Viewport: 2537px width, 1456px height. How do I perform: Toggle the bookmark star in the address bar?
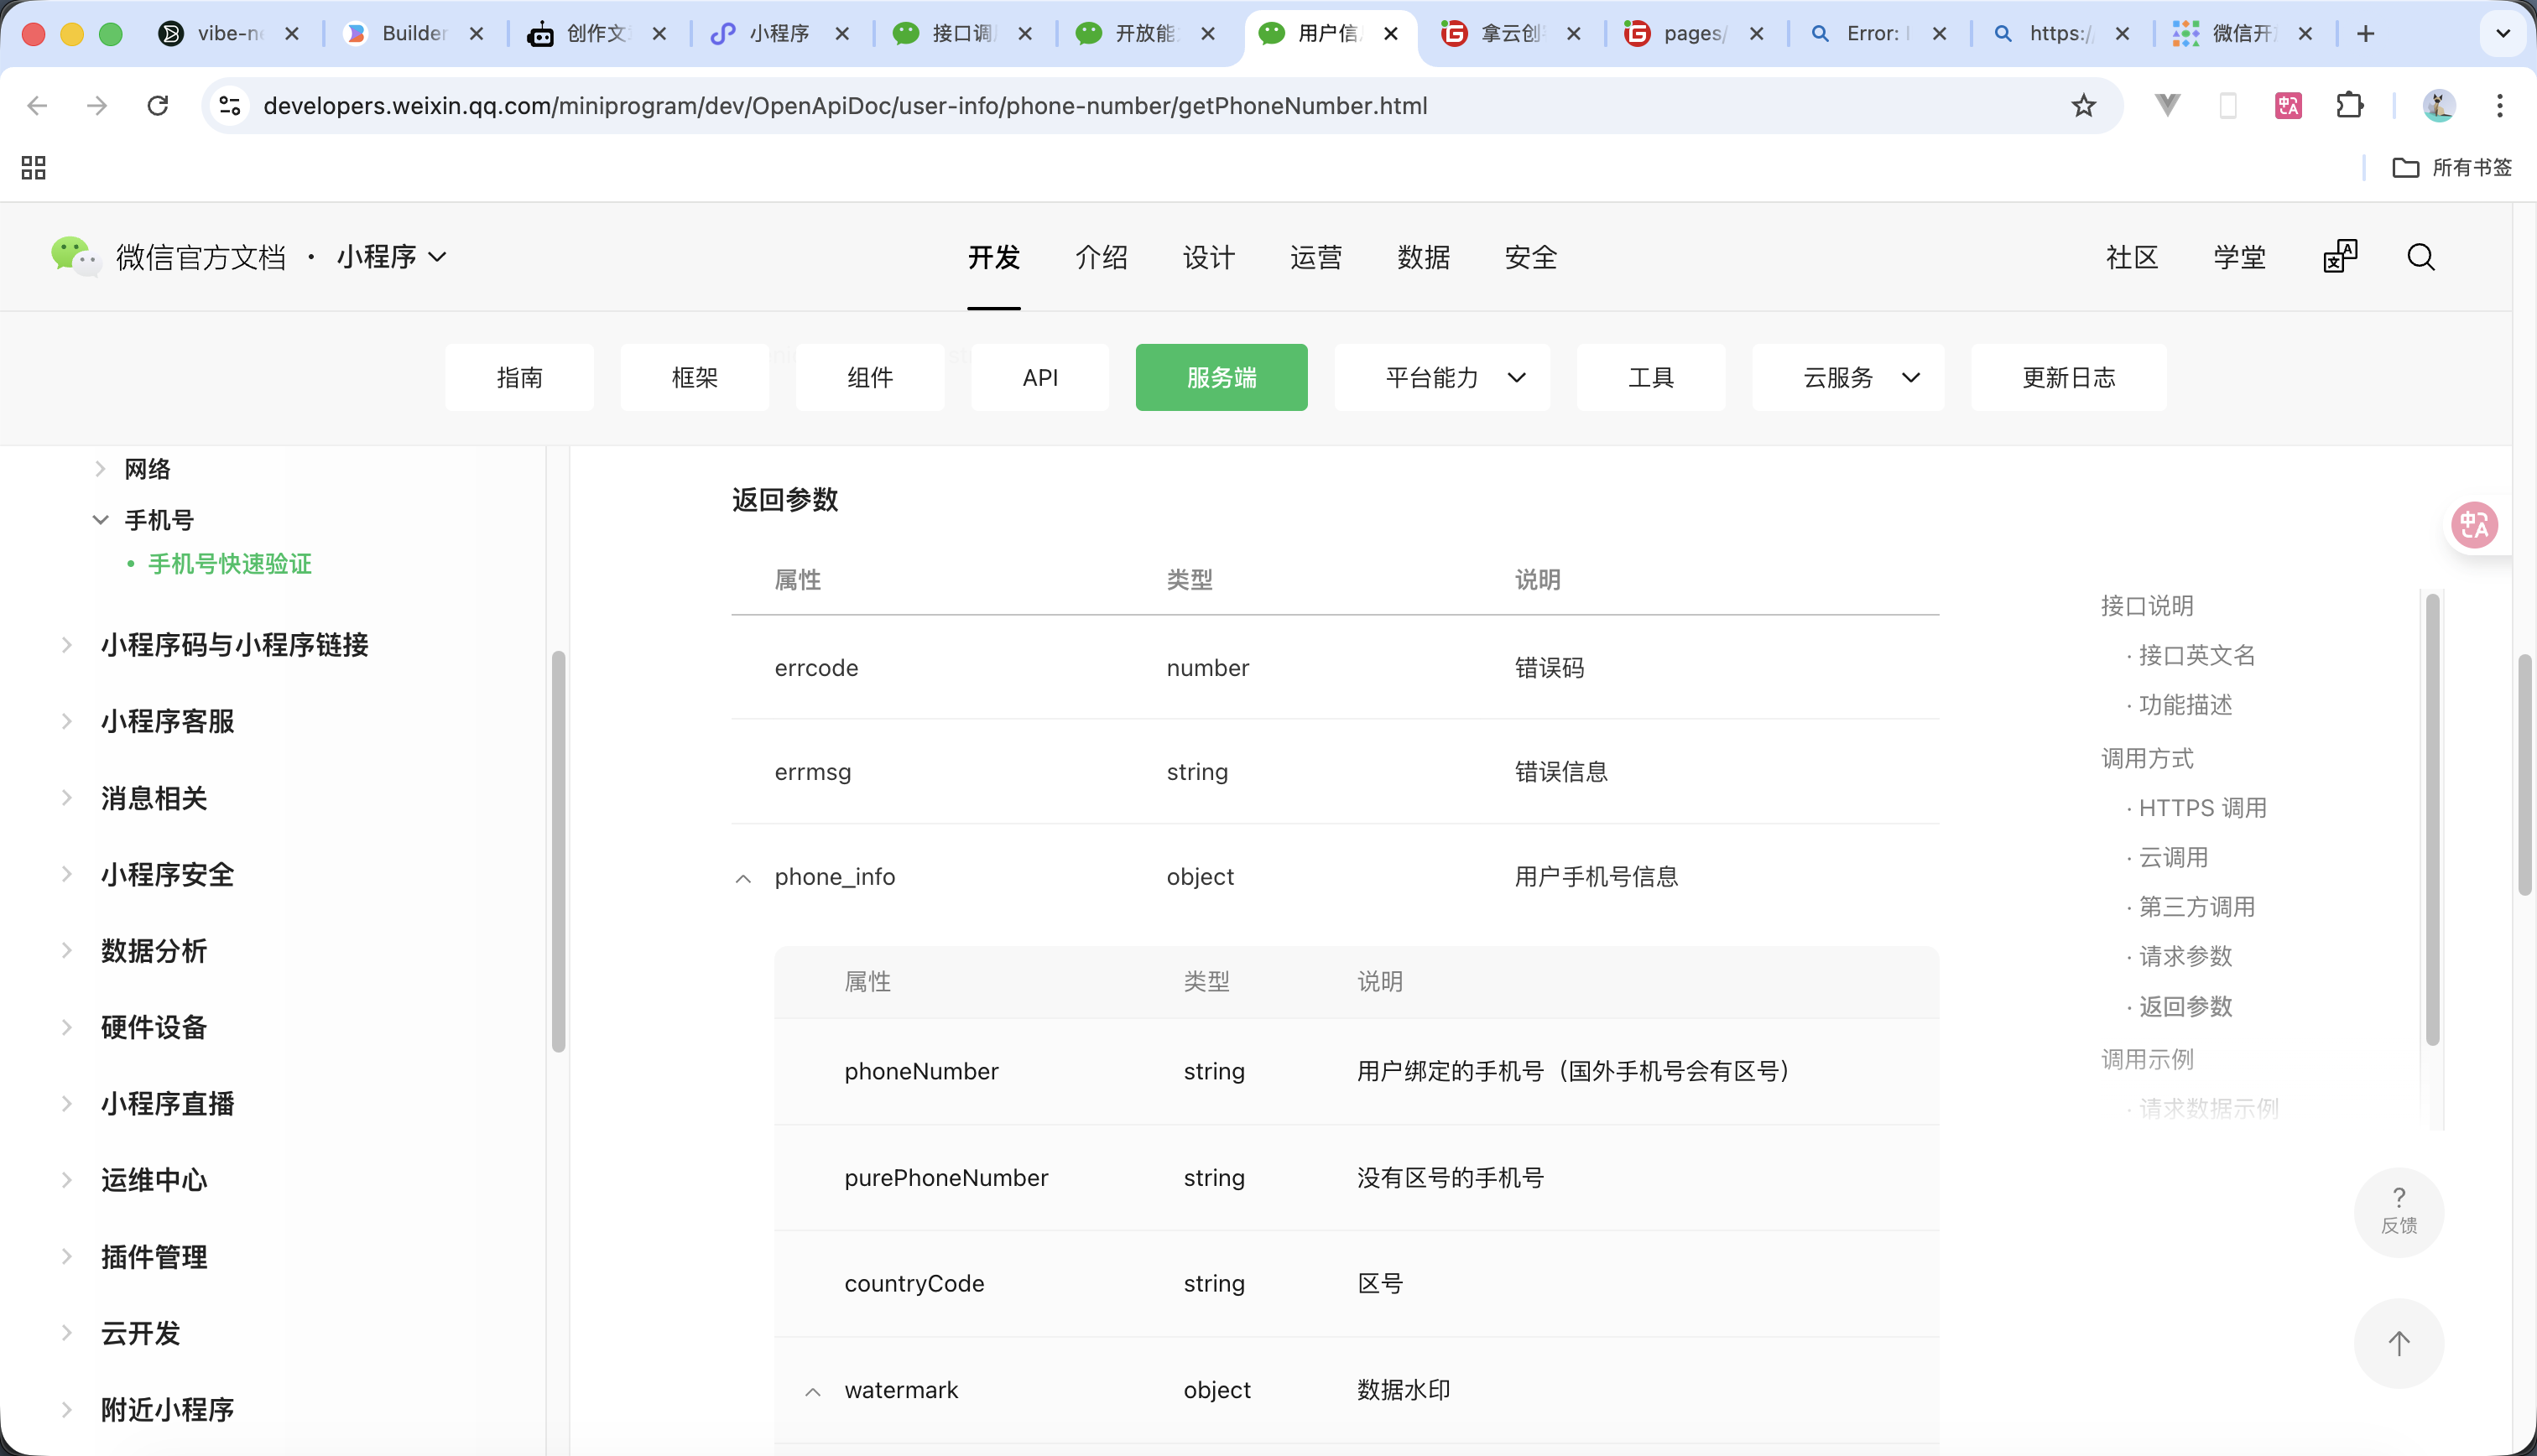click(x=2083, y=105)
